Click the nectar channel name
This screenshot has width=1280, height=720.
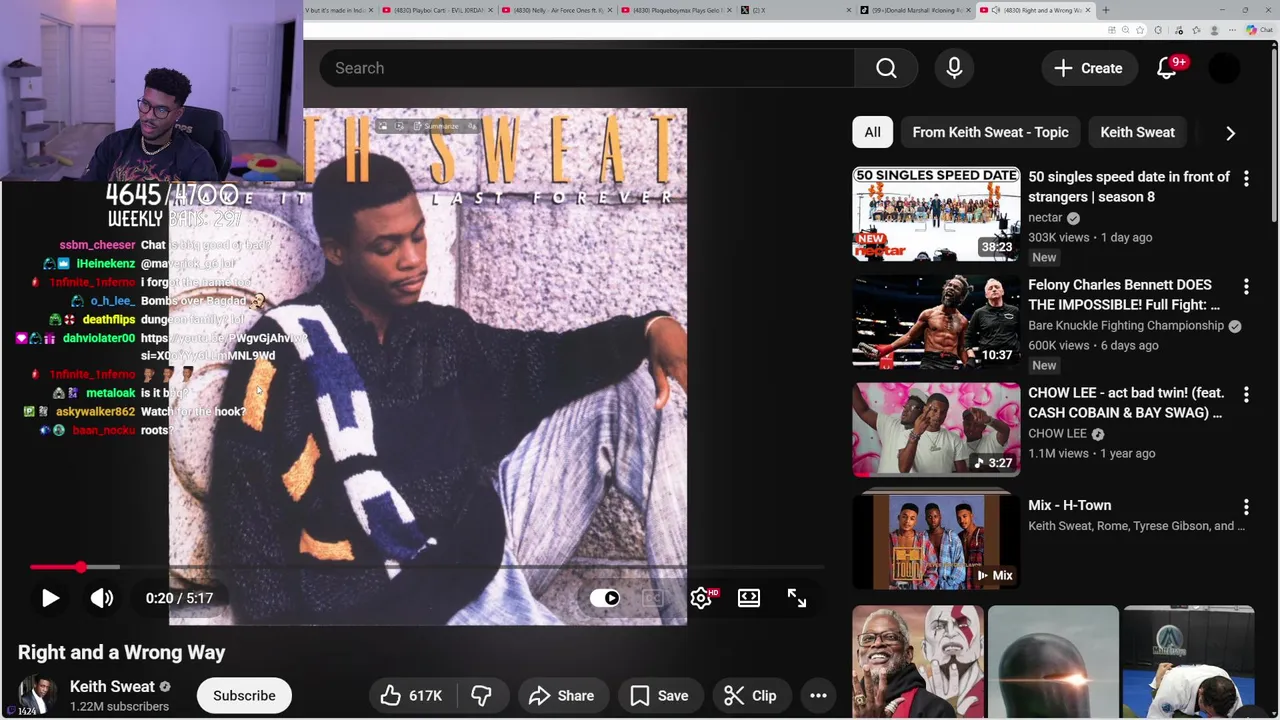[1045, 218]
